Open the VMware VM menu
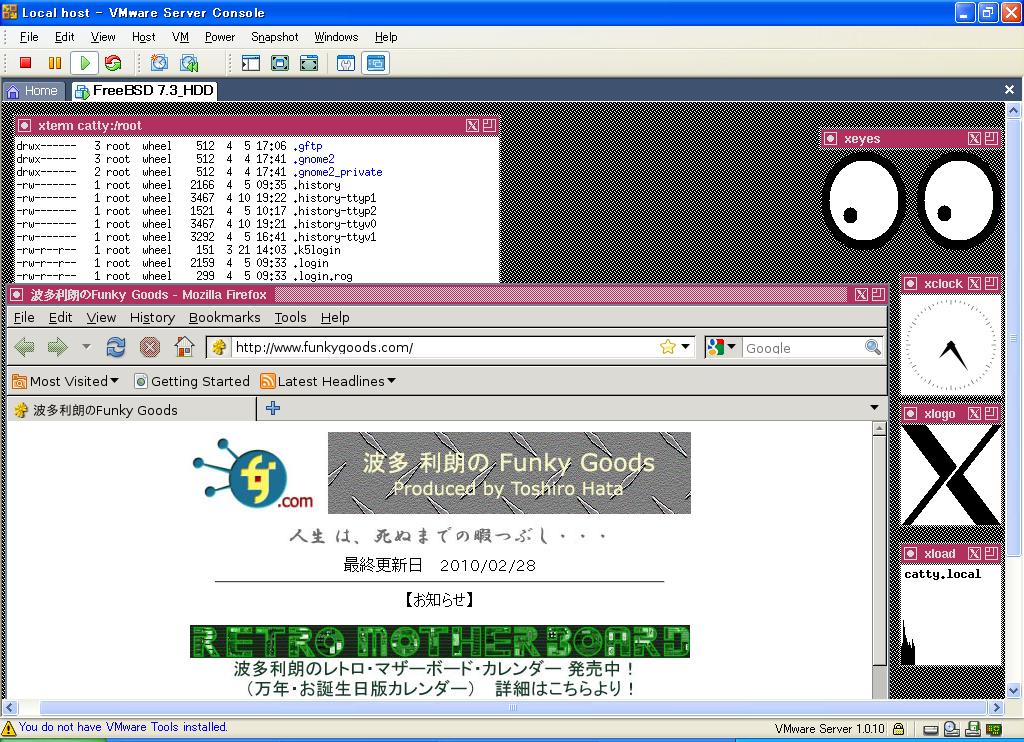This screenshot has height=742, width=1024. [x=180, y=37]
